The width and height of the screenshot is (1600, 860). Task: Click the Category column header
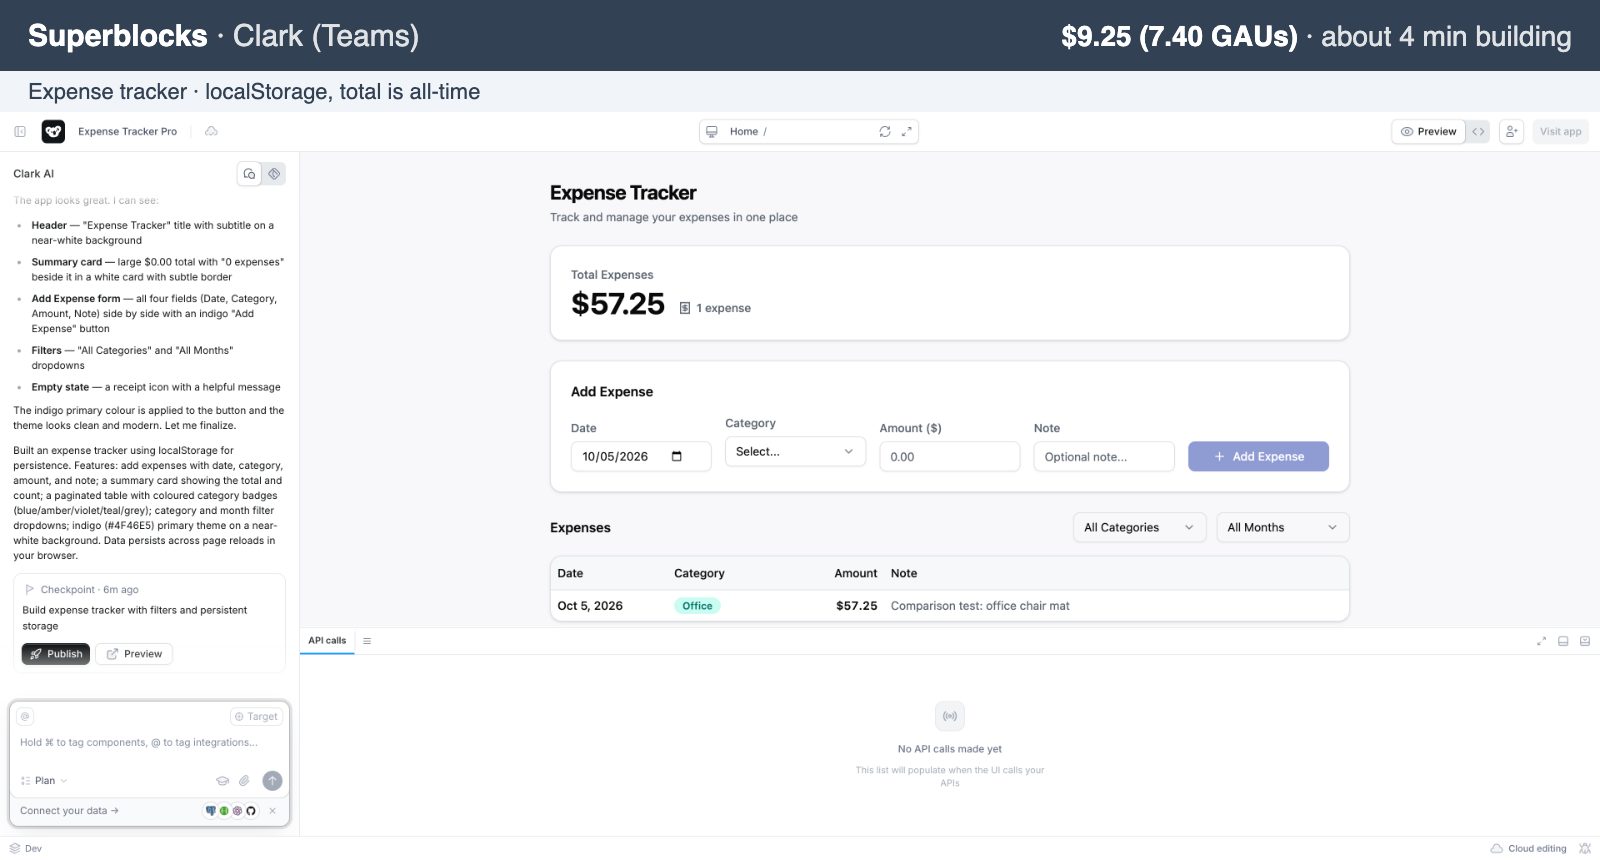tap(699, 573)
